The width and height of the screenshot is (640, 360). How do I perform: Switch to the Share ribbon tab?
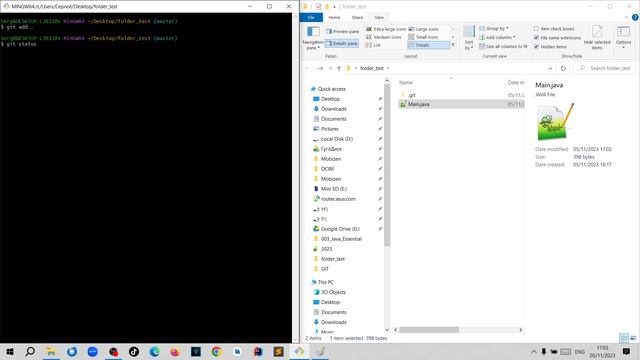tap(357, 17)
